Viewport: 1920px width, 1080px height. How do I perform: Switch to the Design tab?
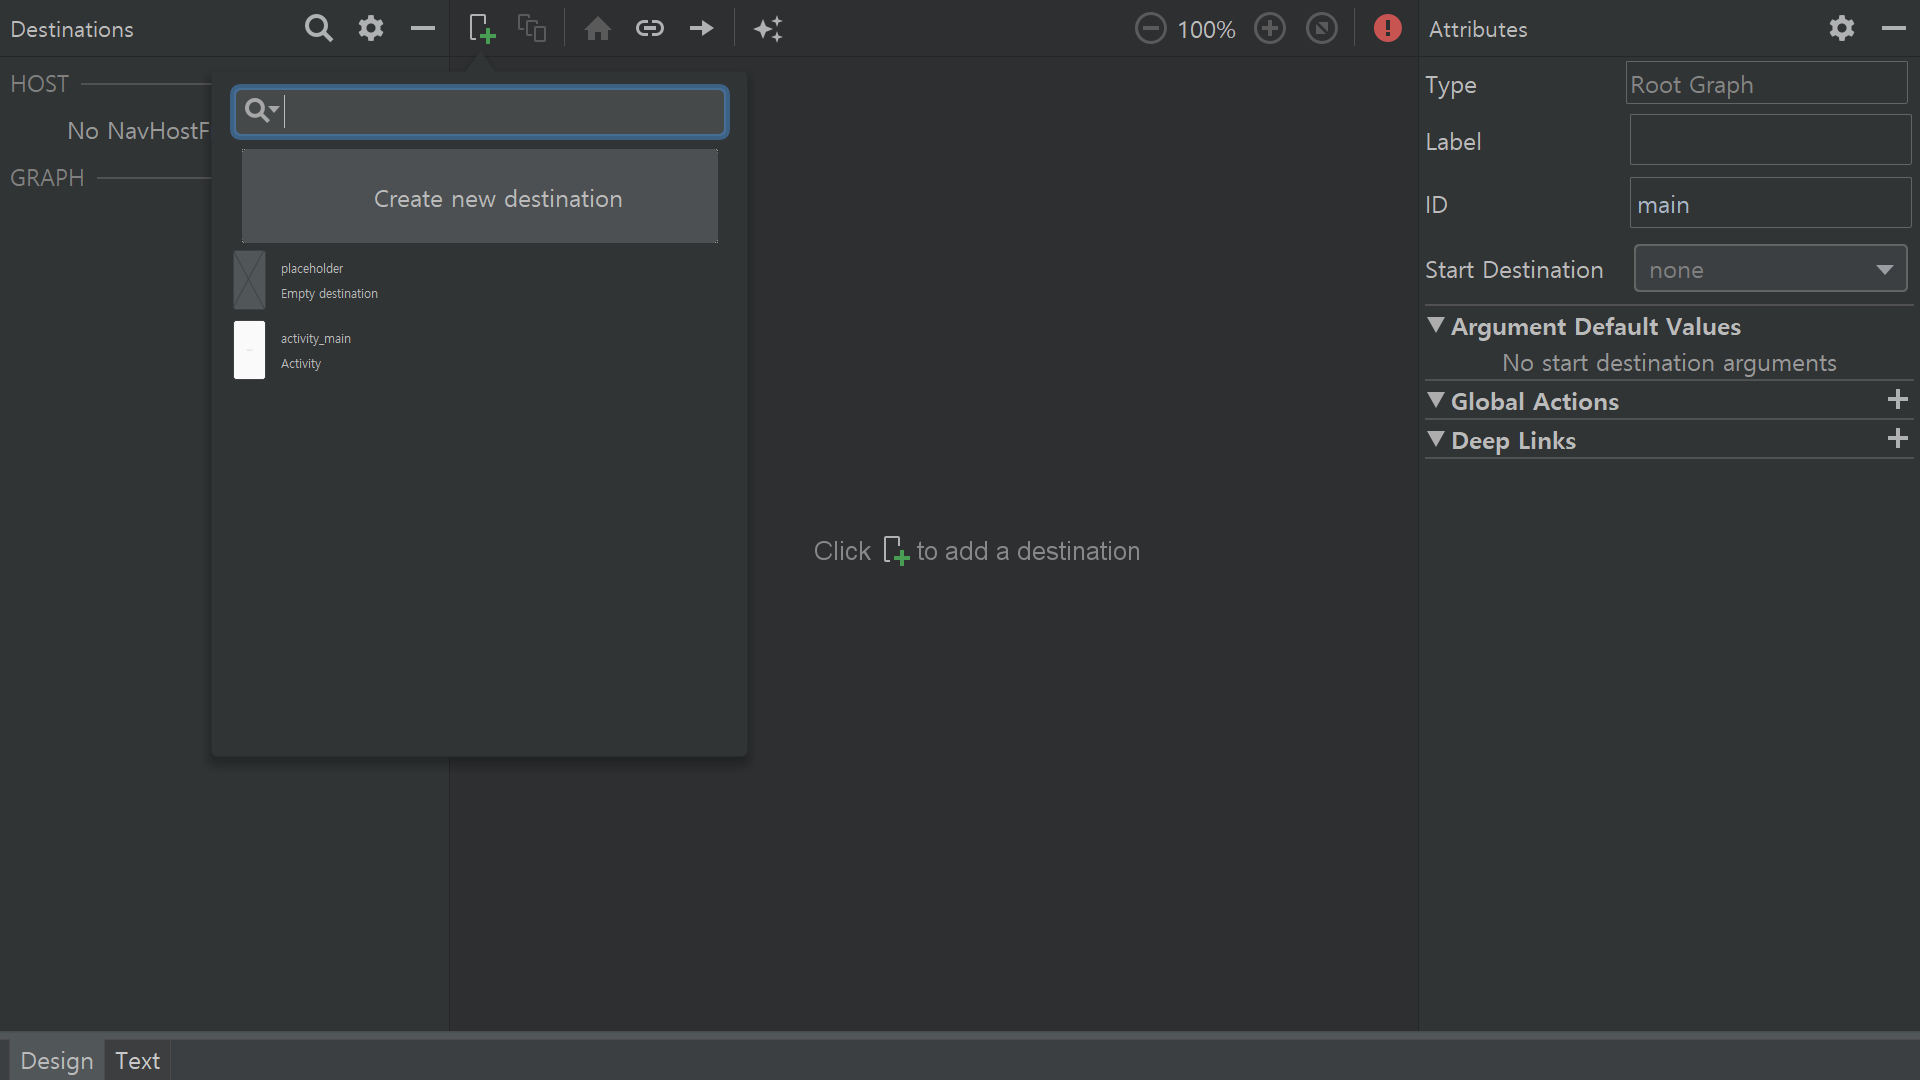point(56,1061)
